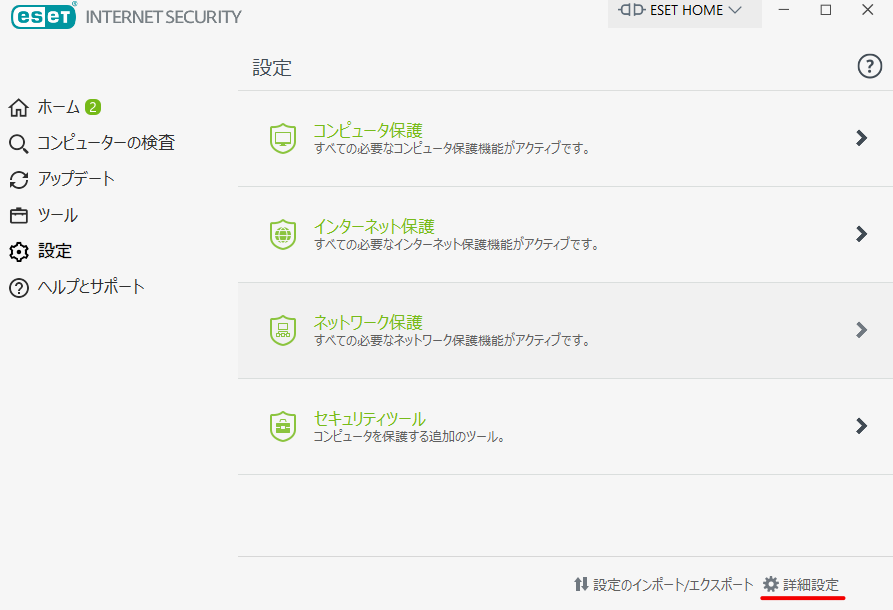Click the セキュリティツール toolbox shield icon
This screenshot has height=610, width=893.
pyautogui.click(x=283, y=426)
